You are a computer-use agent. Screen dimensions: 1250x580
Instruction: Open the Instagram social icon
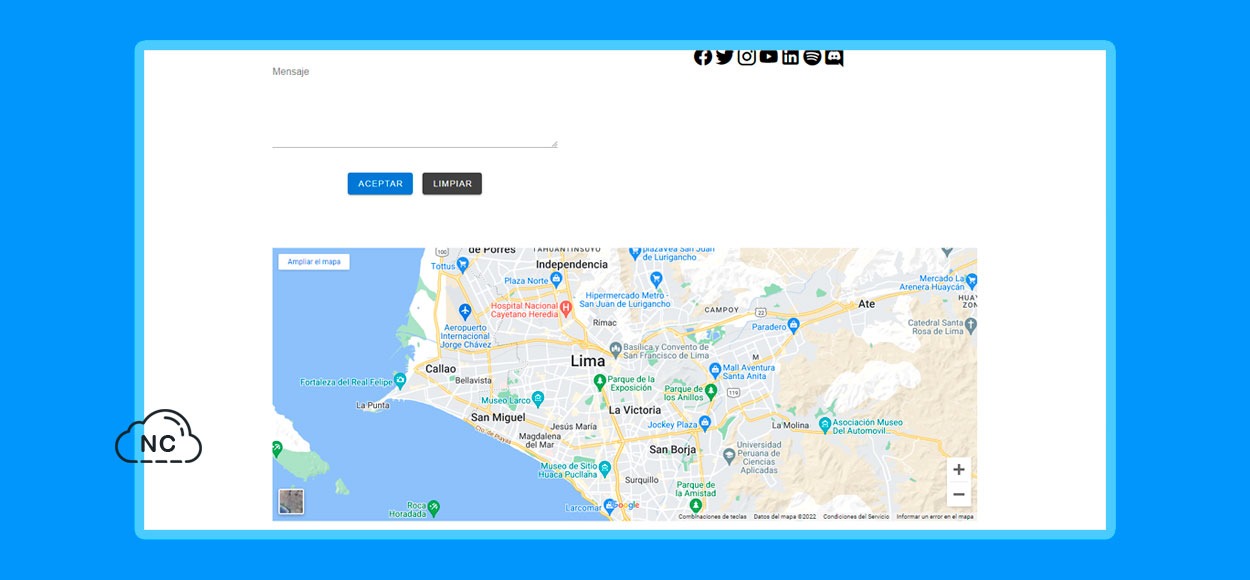[747, 57]
